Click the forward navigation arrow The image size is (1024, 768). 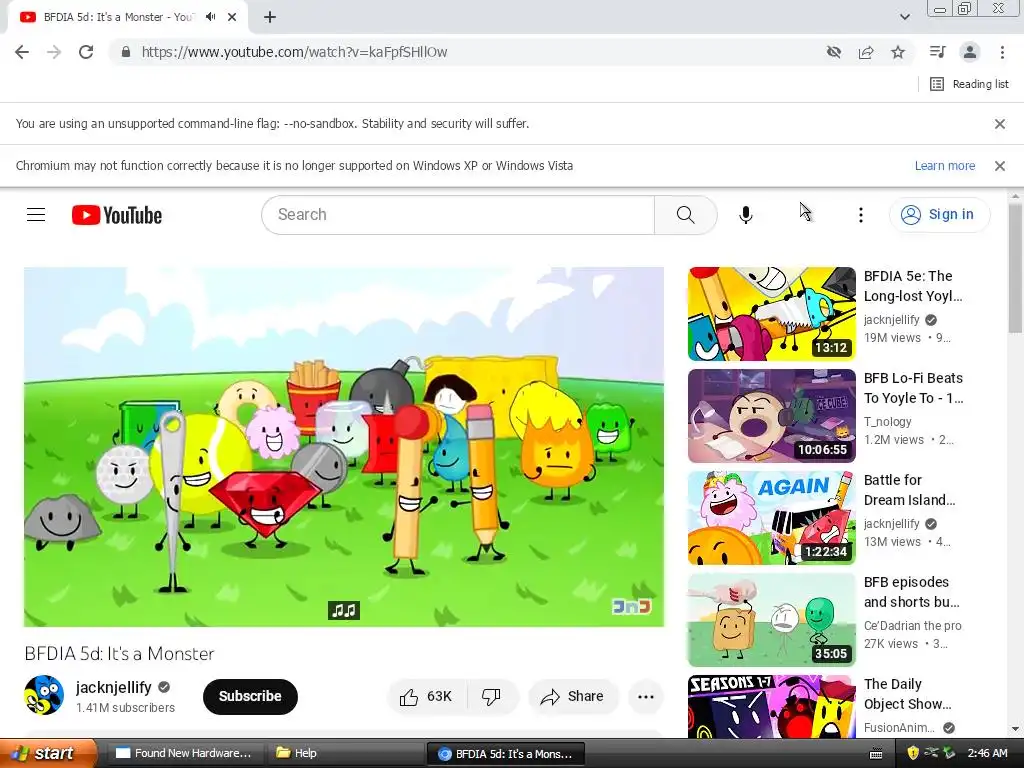pyautogui.click(x=54, y=52)
